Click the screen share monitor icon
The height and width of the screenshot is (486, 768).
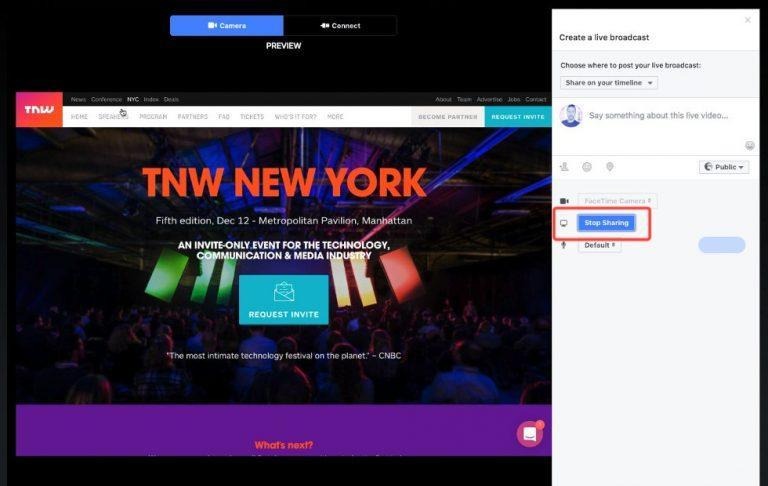(x=564, y=223)
